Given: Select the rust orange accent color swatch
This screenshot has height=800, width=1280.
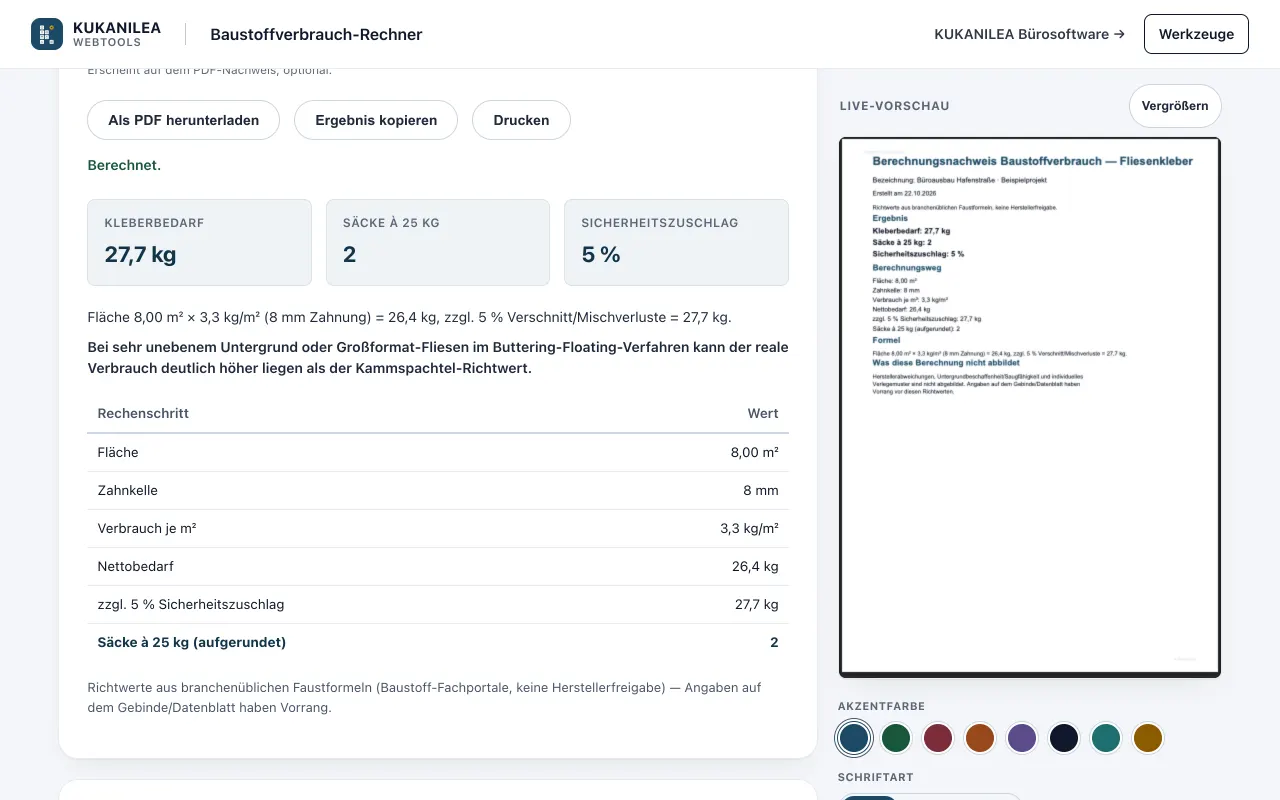Looking at the screenshot, I should tap(980, 738).
